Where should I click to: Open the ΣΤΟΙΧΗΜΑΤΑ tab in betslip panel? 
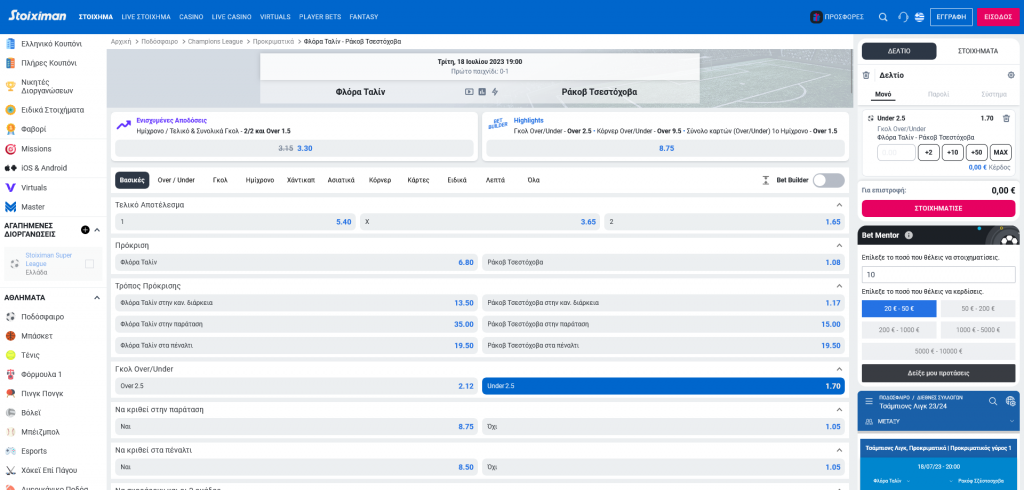point(978,51)
